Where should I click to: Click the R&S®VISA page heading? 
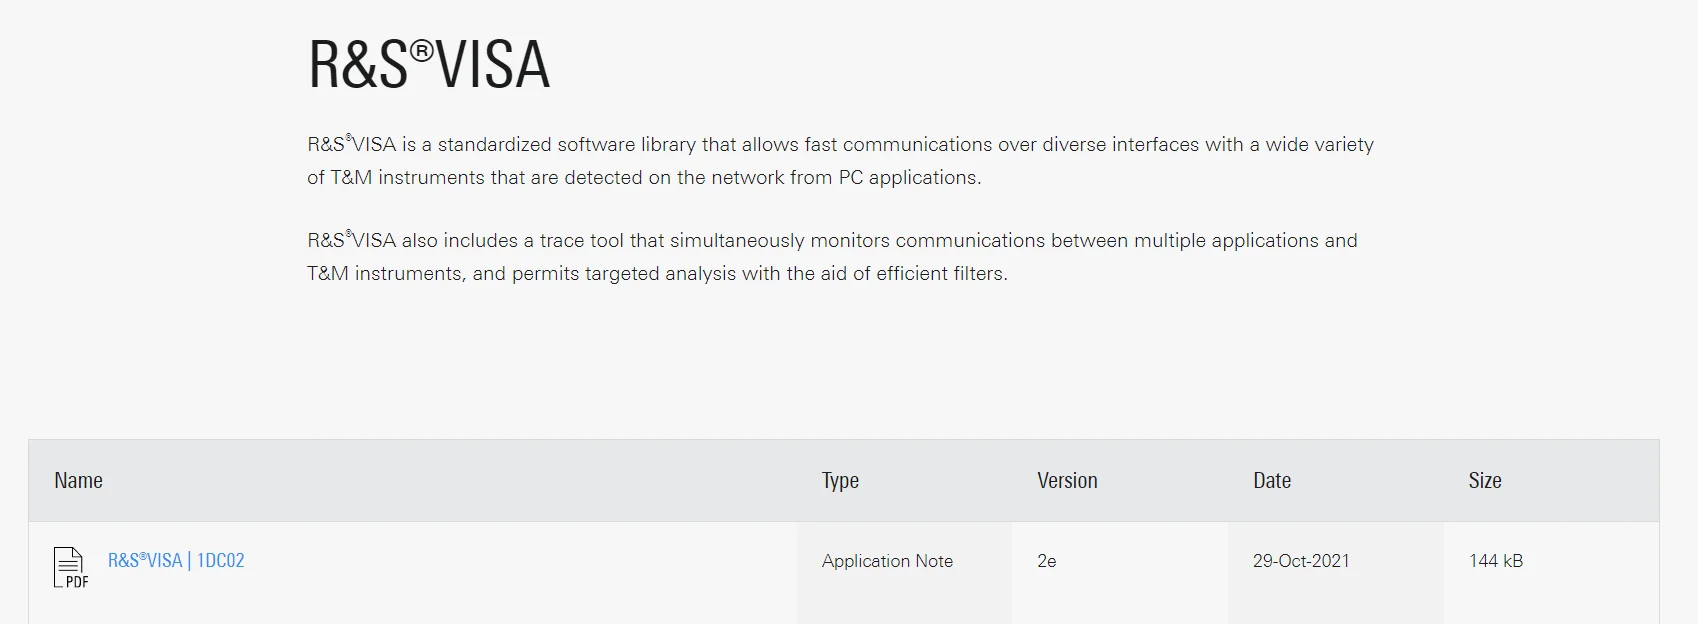(429, 64)
